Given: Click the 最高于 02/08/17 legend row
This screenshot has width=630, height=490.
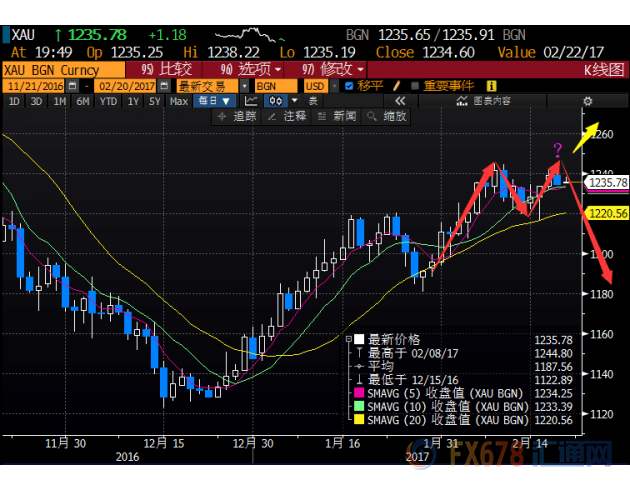Looking at the screenshot, I should pyautogui.click(x=463, y=353).
